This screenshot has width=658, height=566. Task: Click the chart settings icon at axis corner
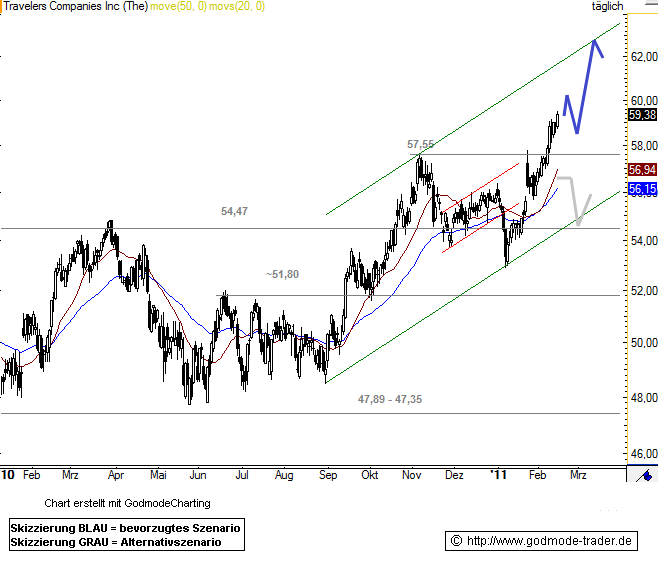pyautogui.click(x=642, y=476)
